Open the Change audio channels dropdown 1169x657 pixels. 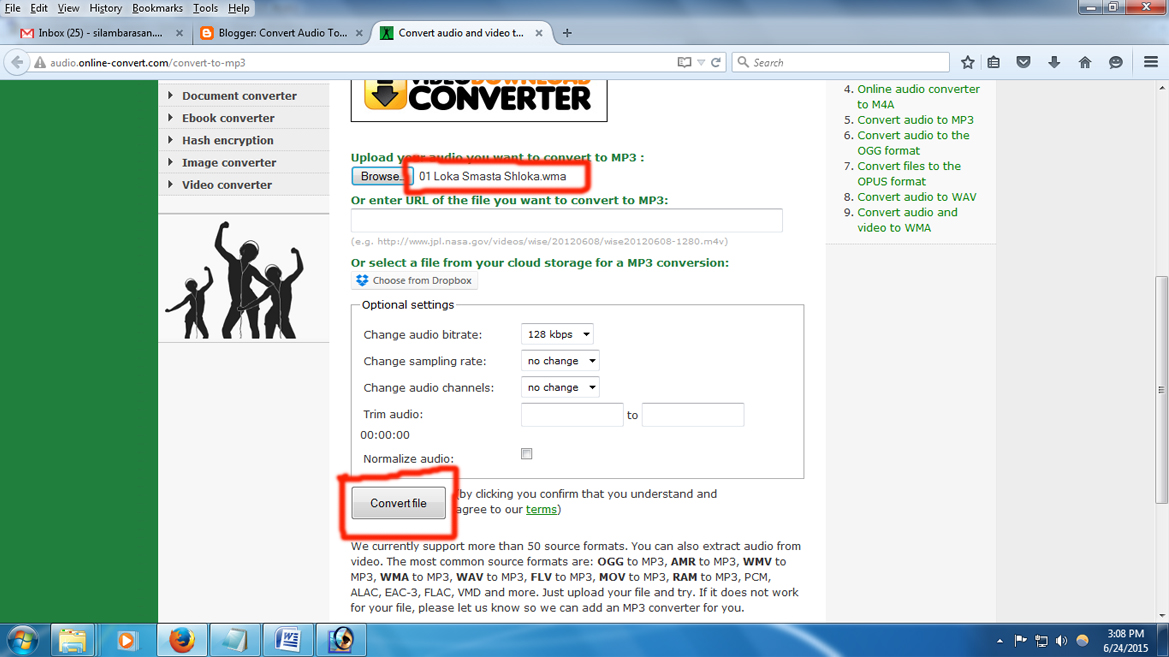tap(559, 387)
